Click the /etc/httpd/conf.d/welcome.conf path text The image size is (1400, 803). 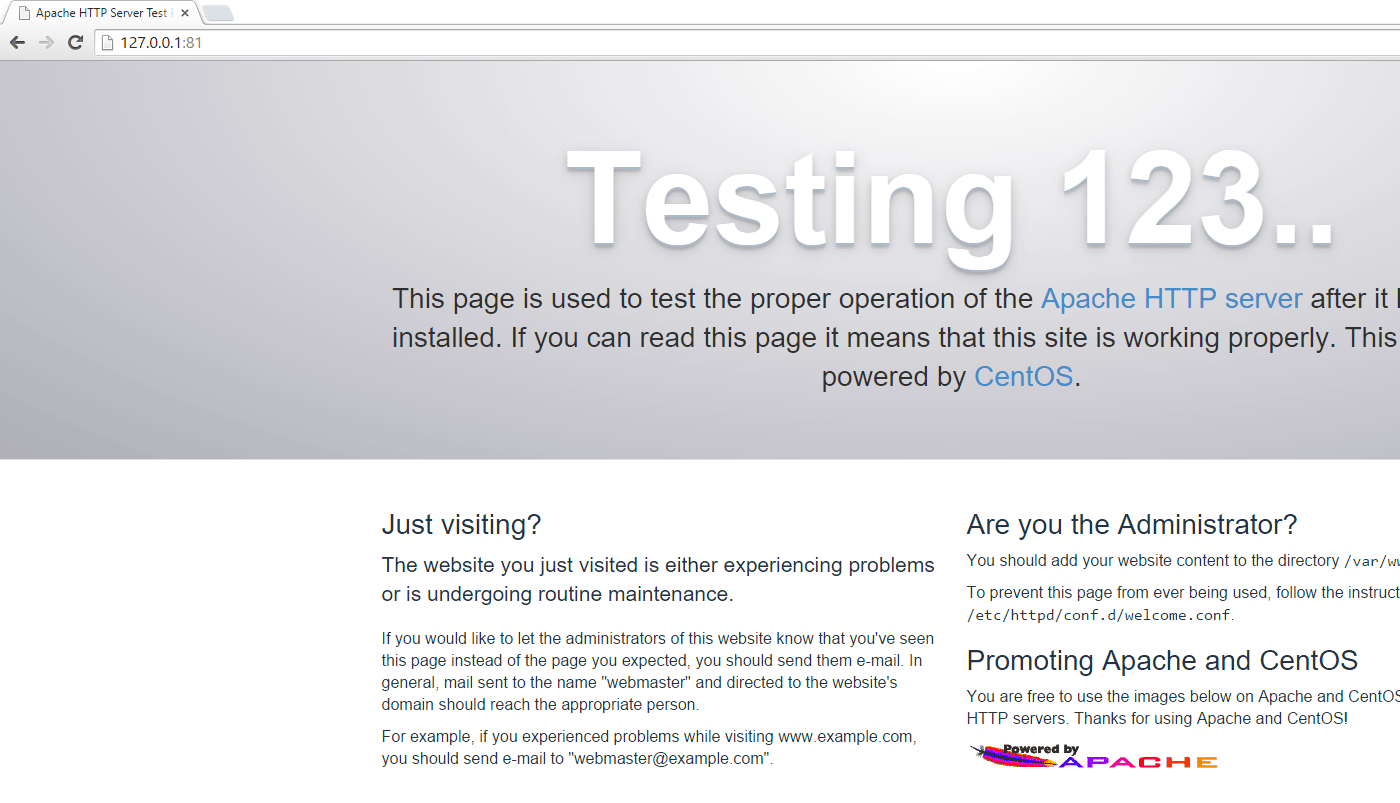pos(1099,615)
